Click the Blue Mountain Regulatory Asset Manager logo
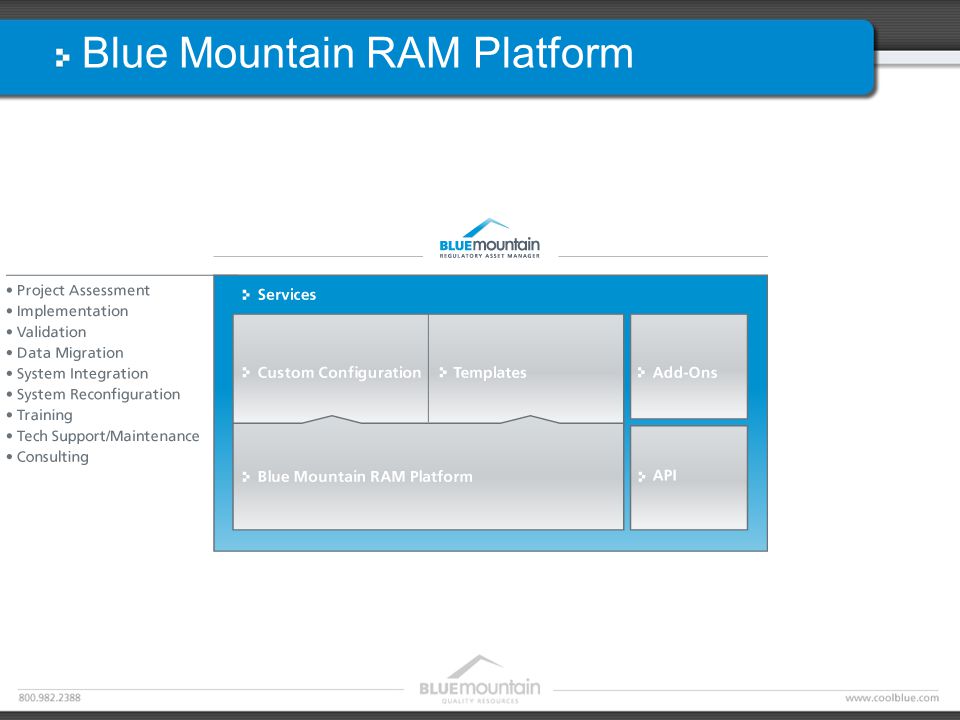Viewport: 960px width, 720px height. coord(490,239)
